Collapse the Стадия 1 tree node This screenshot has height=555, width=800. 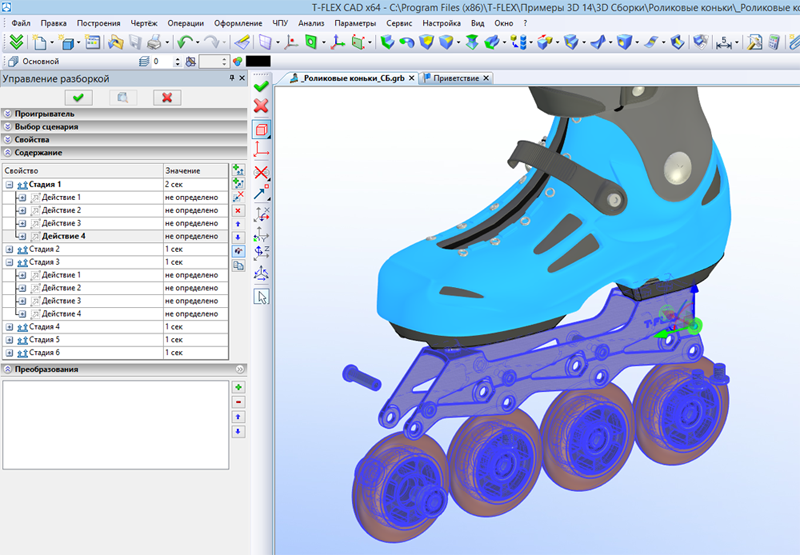click(9, 185)
